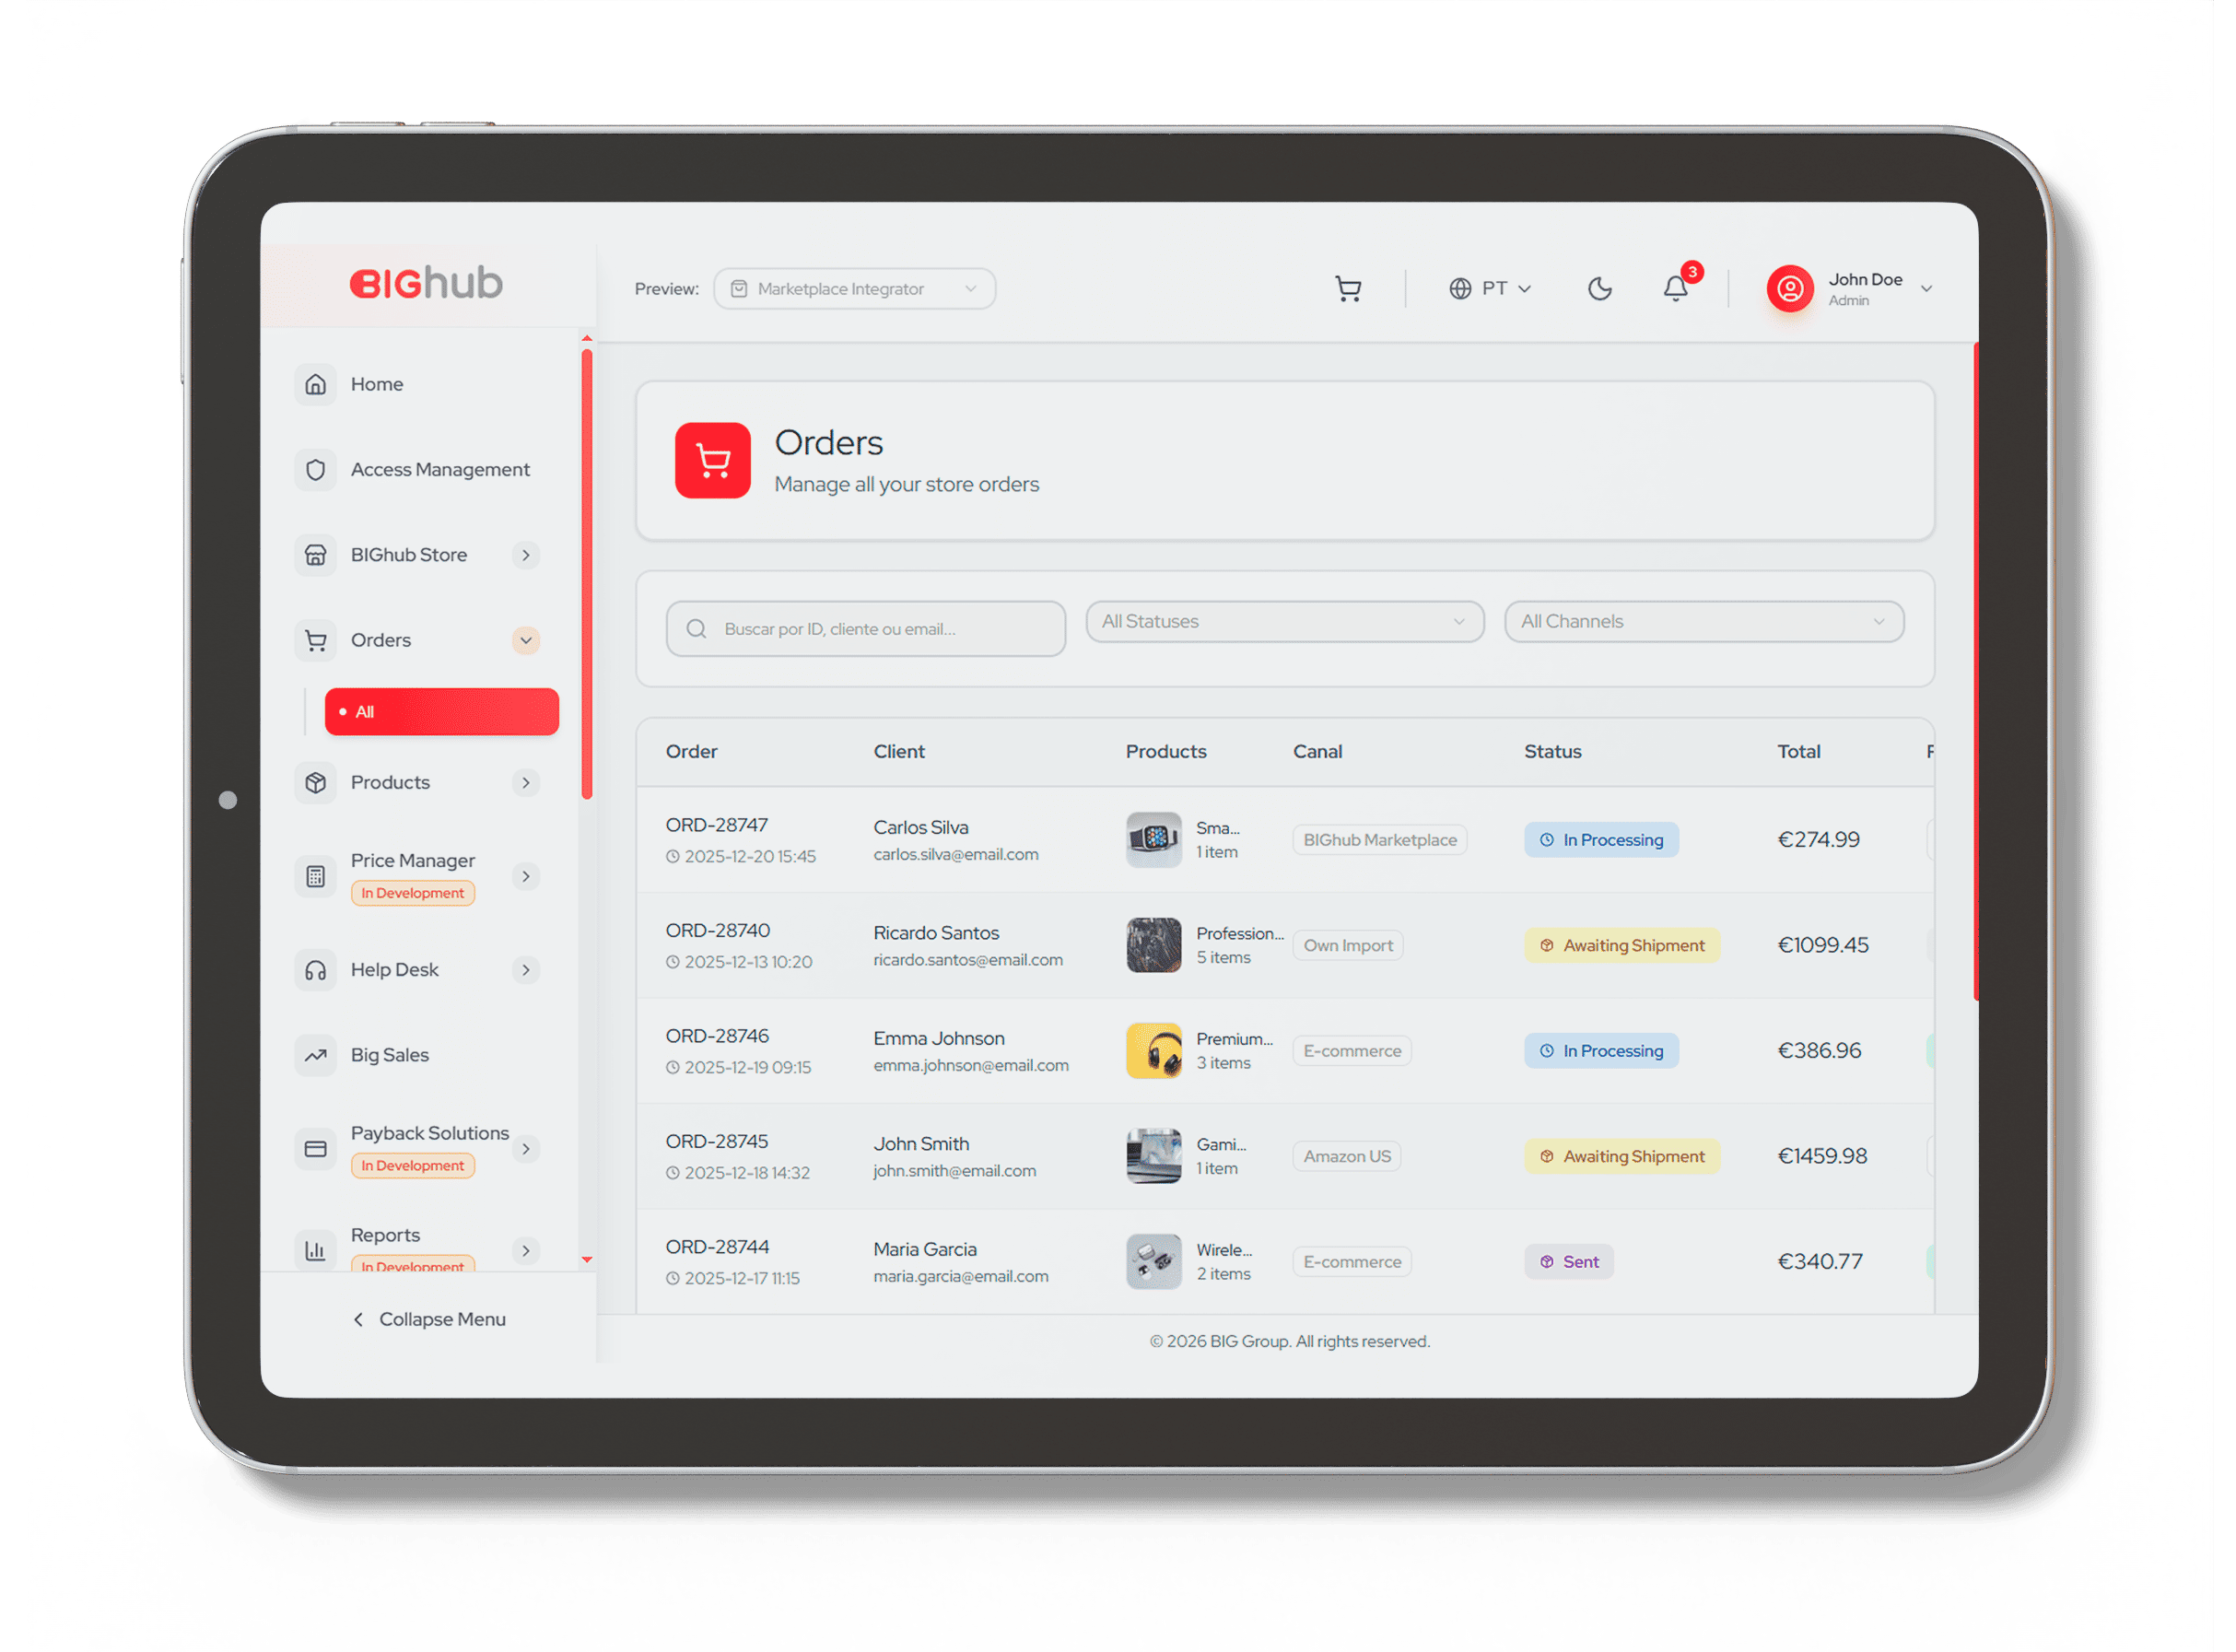
Task: Click the Help Desk headset icon
Action: (316, 970)
